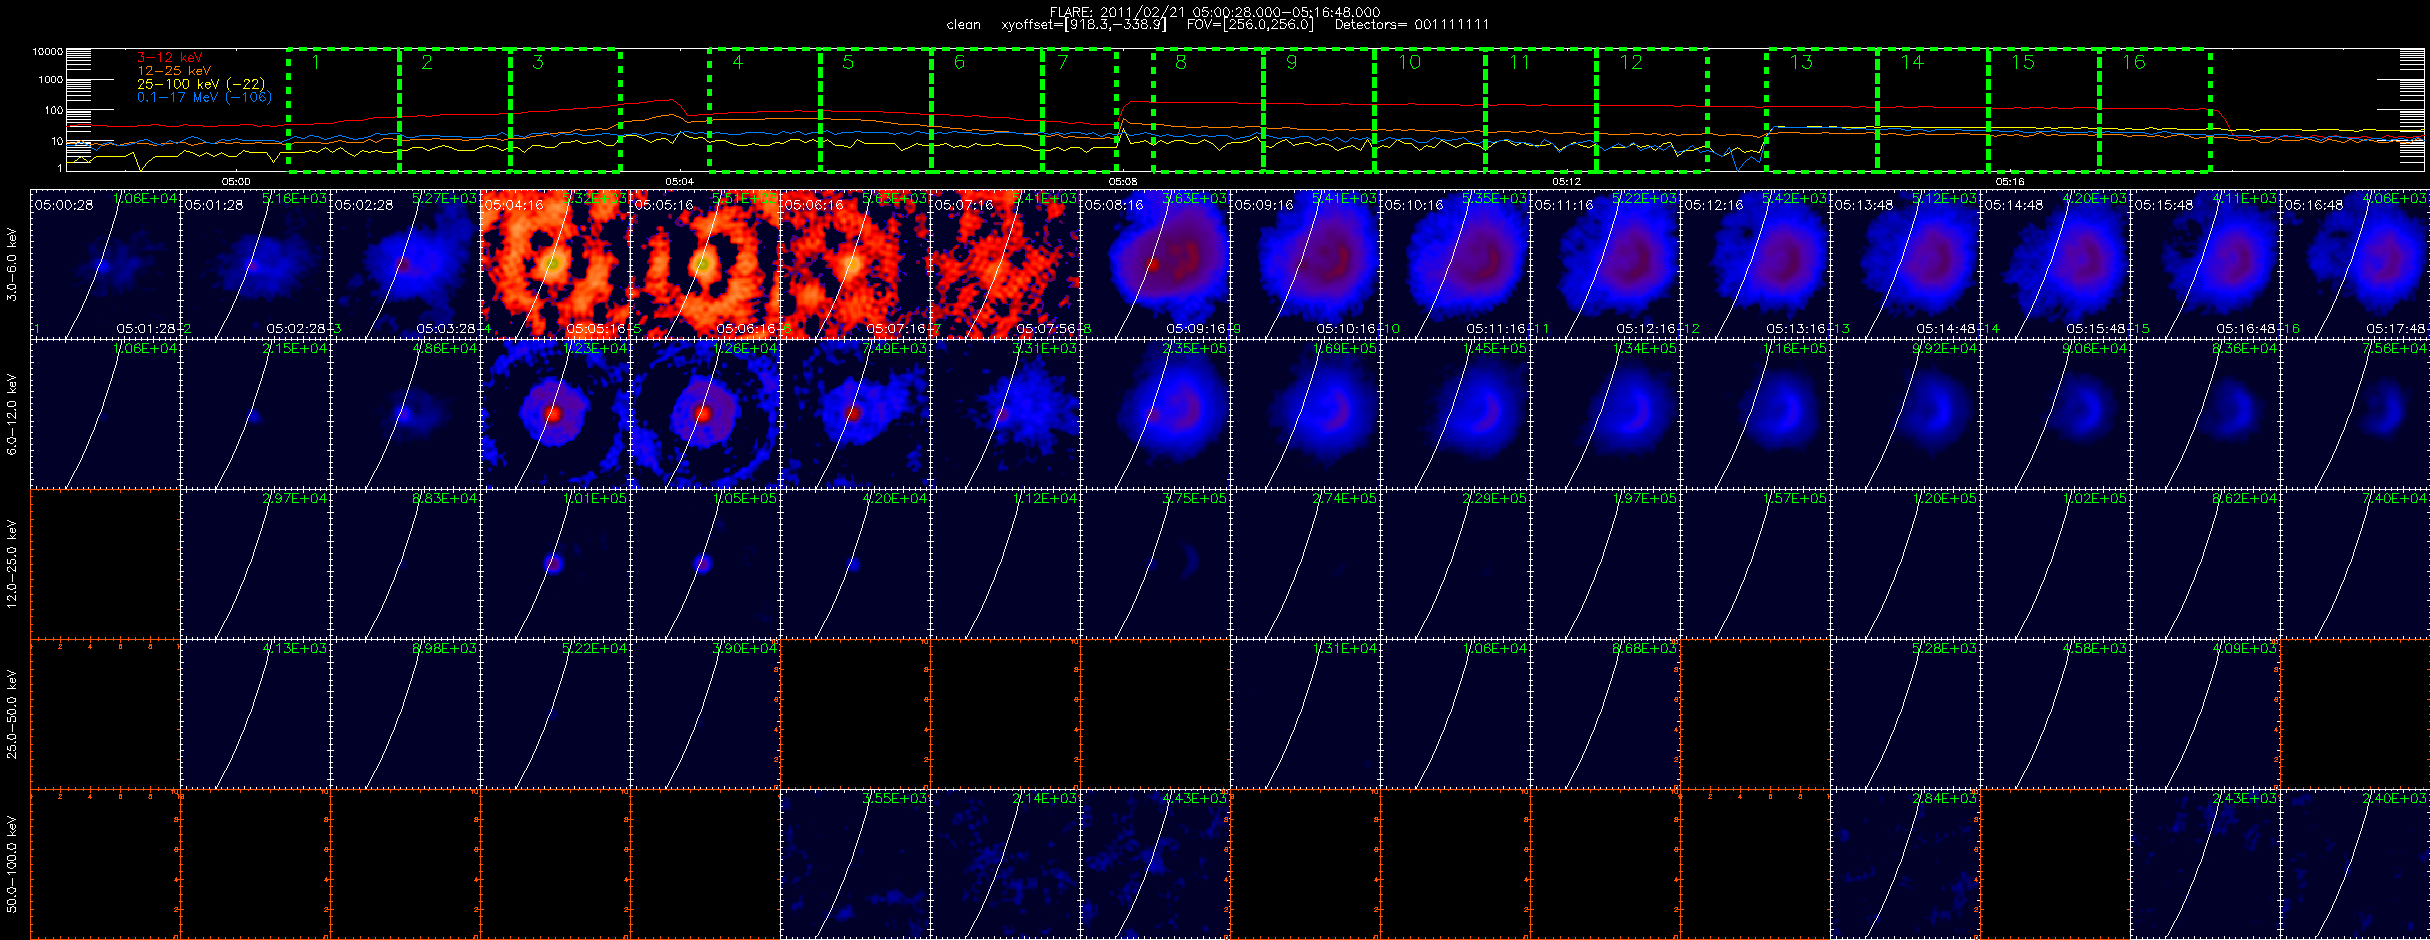Open the 3–6 keV image starting 05:02:28
2430x940 pixels.
coord(406,264)
